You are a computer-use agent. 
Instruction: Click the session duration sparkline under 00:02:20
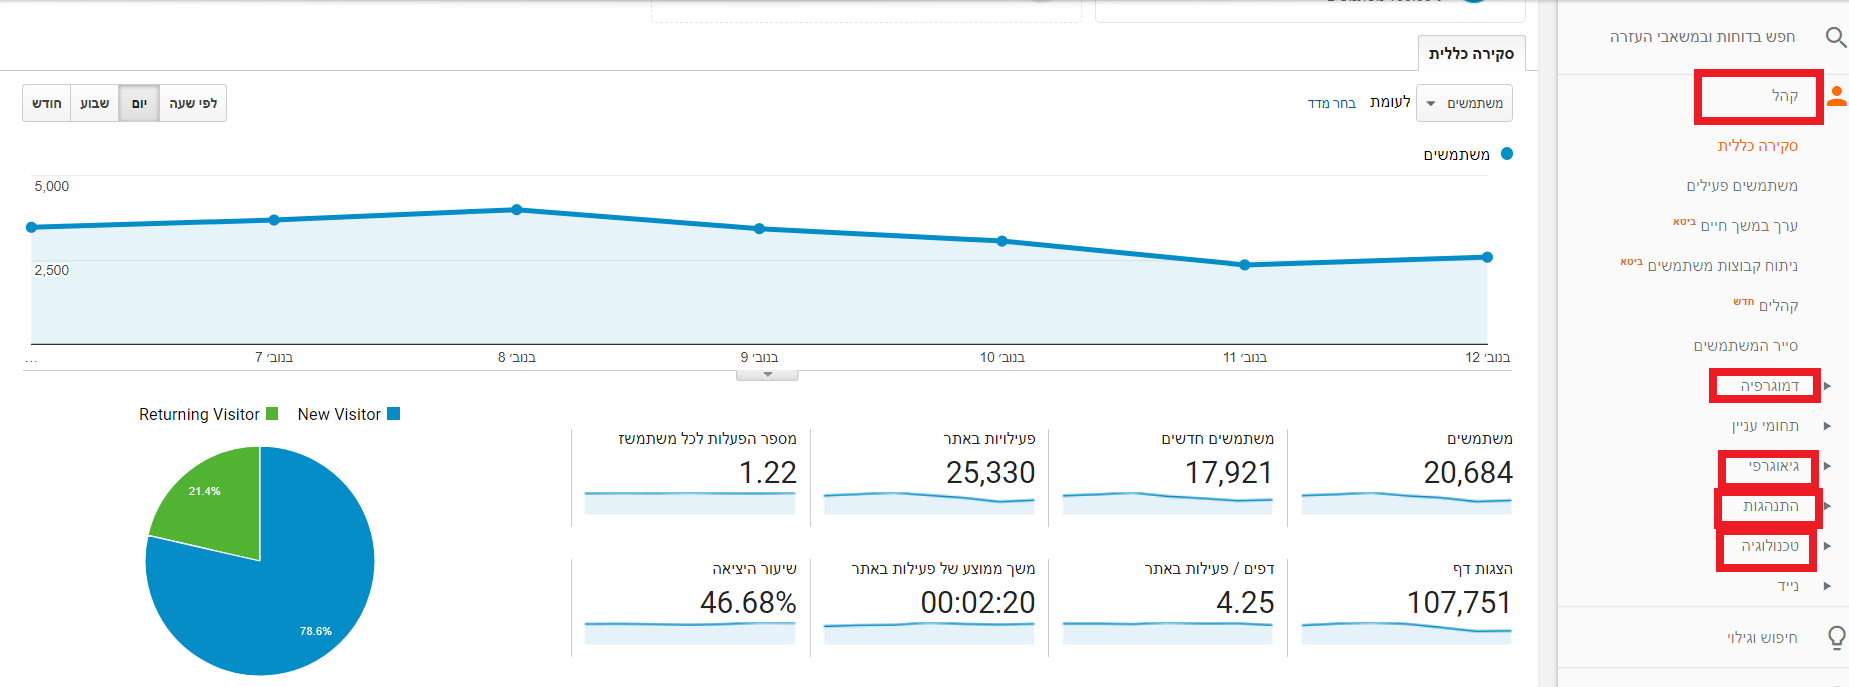tap(929, 632)
